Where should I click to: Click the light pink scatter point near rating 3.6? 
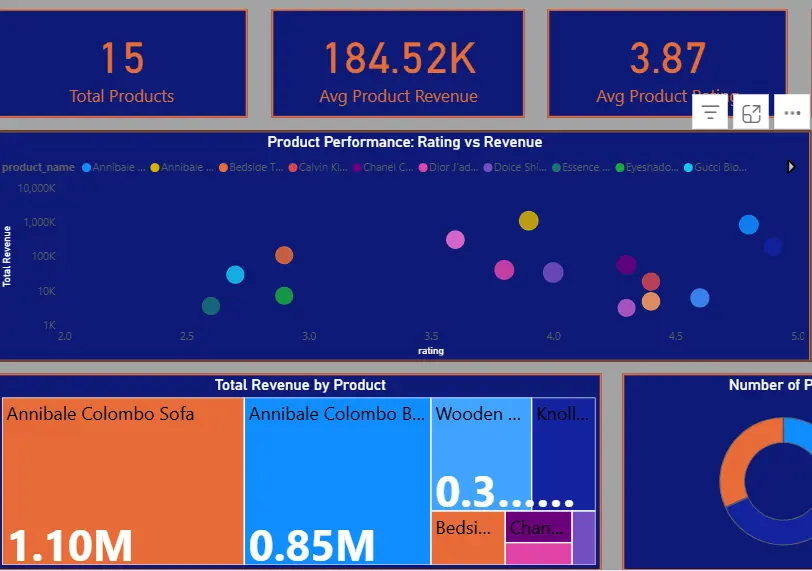tap(455, 240)
